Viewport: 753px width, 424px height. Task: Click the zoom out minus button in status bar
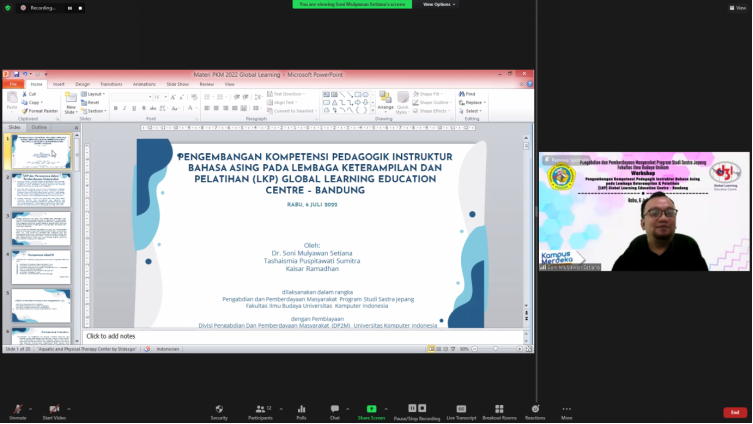475,349
